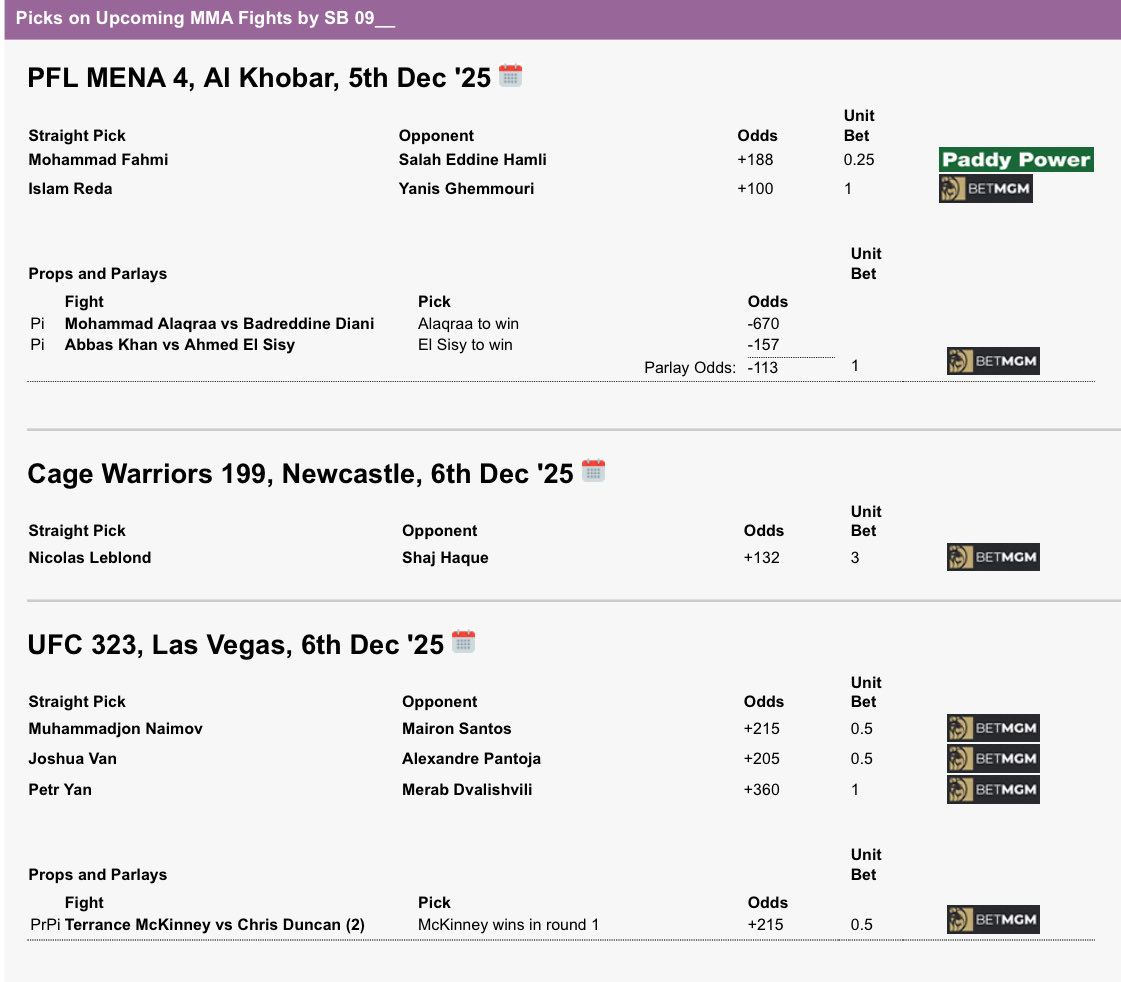Click Terrance McKinney vs Chris Duncan (2) fight

coord(214,925)
